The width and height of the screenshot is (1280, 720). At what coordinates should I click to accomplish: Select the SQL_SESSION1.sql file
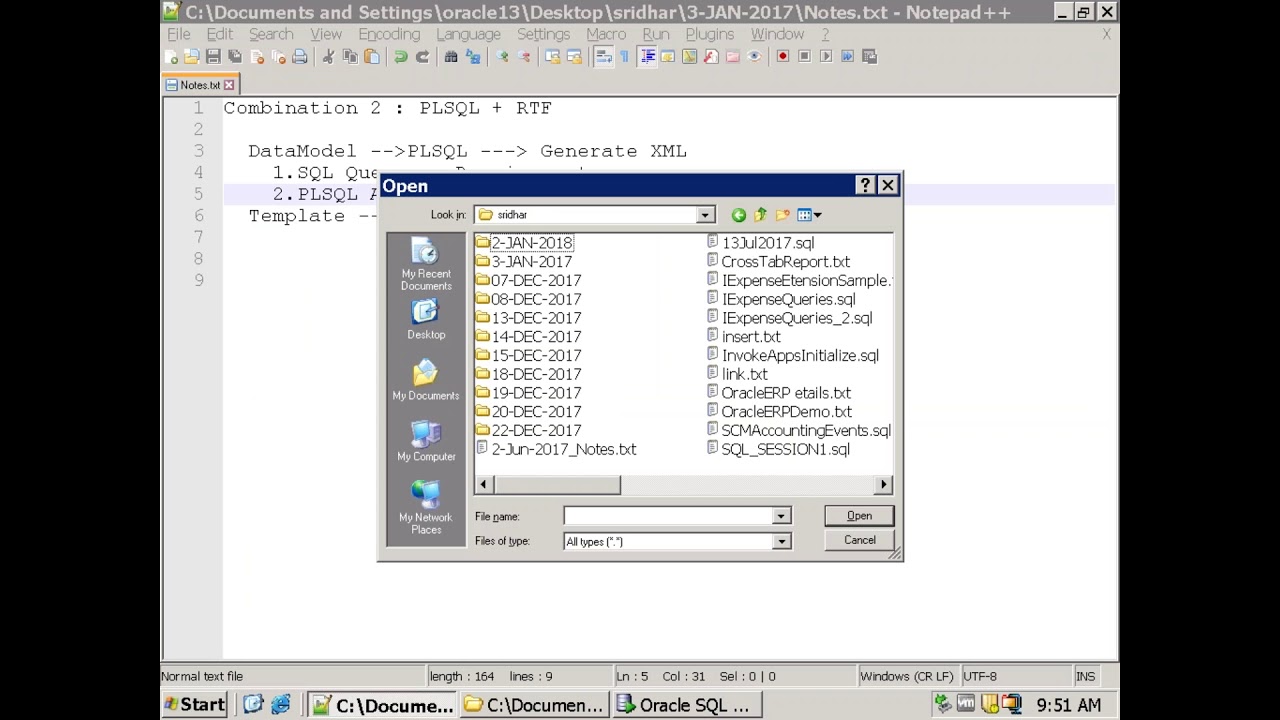click(778, 450)
